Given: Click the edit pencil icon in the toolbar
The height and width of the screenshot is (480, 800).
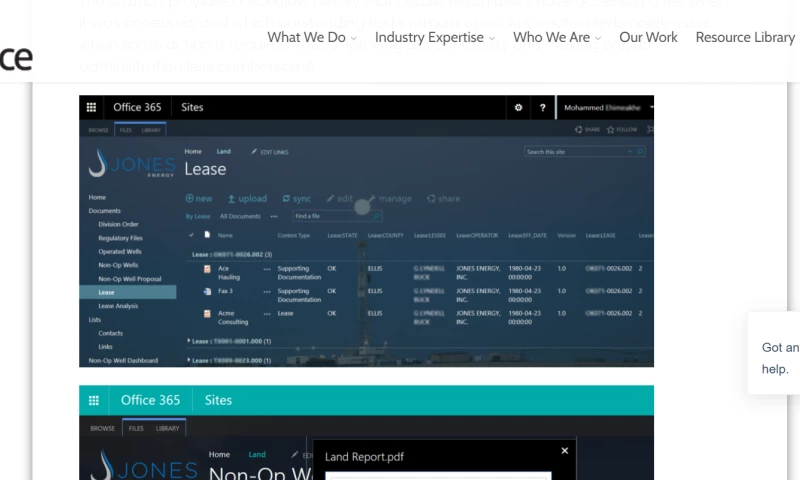Looking at the screenshot, I should [331, 198].
